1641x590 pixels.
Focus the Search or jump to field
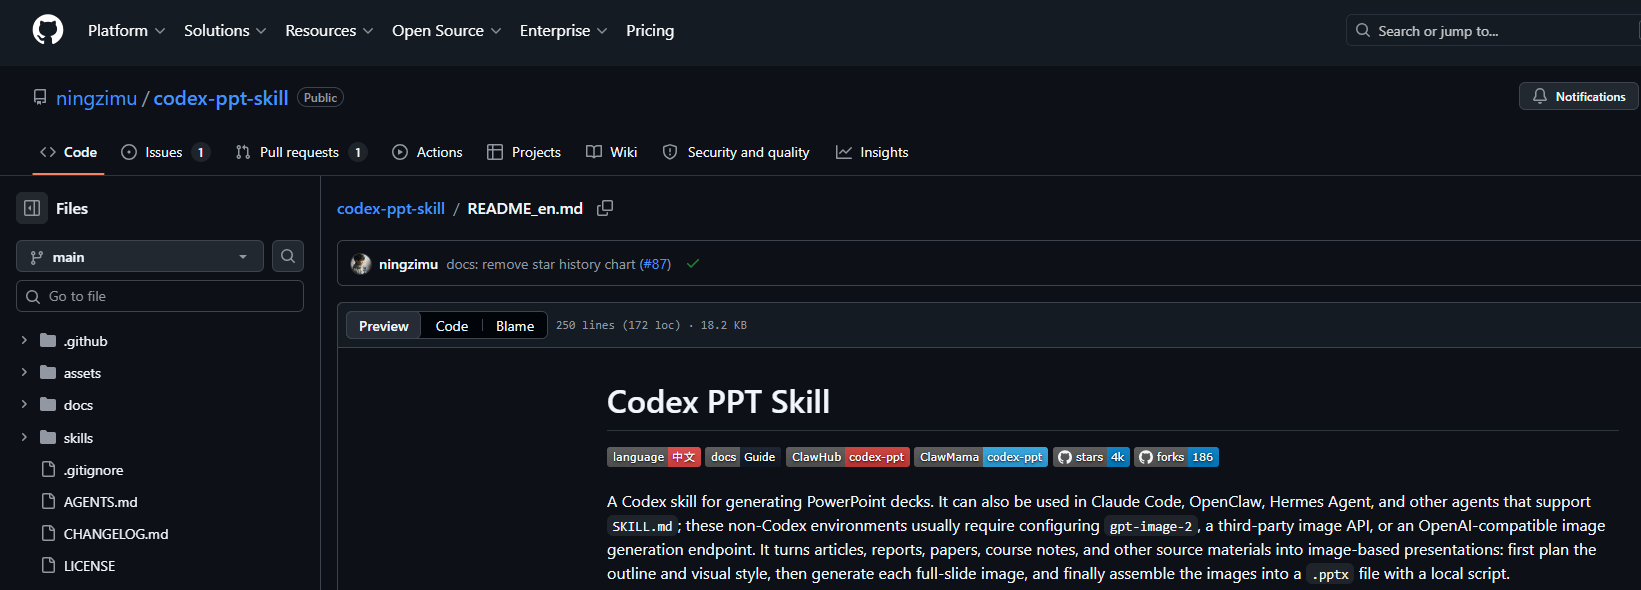(x=1493, y=31)
